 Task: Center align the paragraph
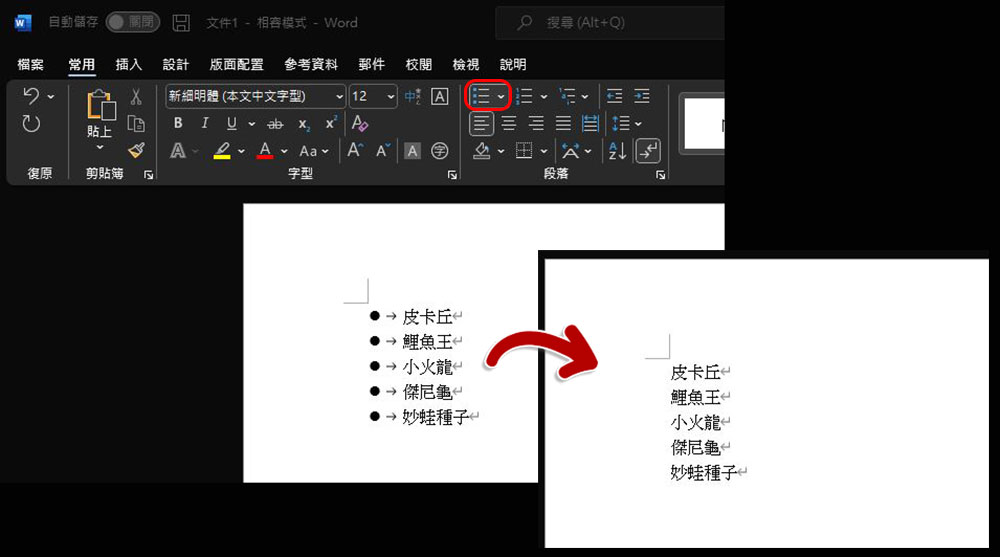point(508,123)
